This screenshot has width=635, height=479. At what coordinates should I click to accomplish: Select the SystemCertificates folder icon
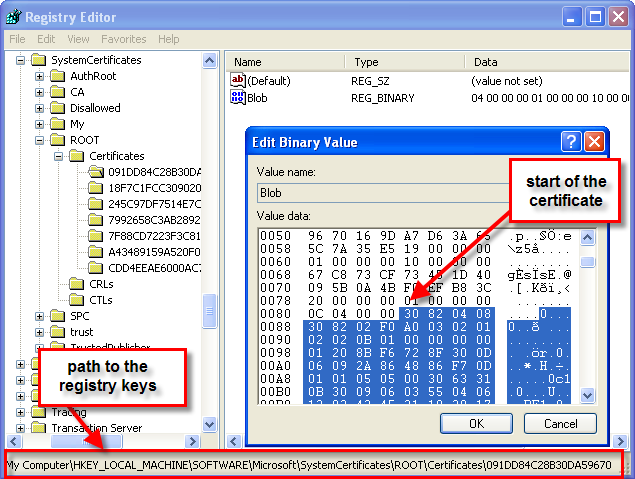pyautogui.click(x=40, y=60)
